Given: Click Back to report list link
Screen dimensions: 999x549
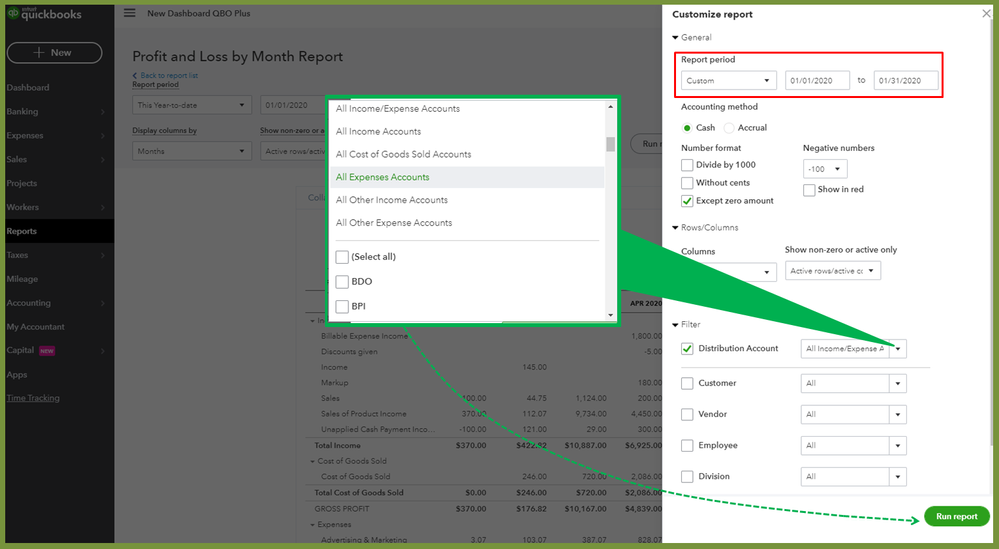Looking at the screenshot, I should click(x=166, y=75).
